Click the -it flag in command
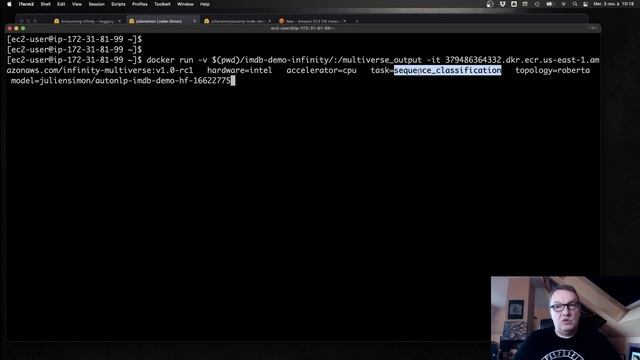Viewport: 640px width, 360px height. point(433,60)
